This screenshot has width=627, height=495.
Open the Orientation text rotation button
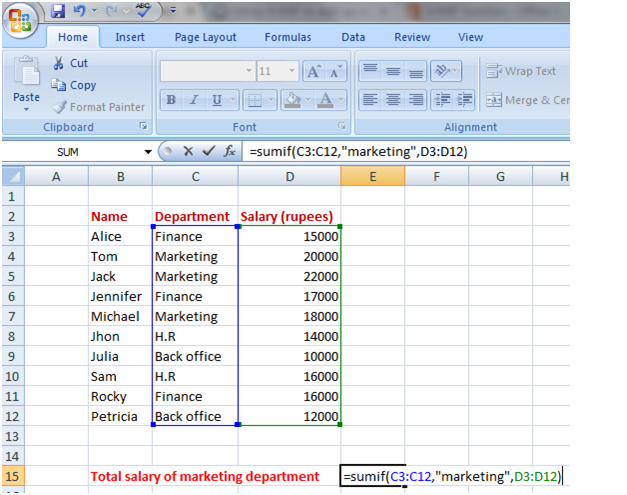446,71
